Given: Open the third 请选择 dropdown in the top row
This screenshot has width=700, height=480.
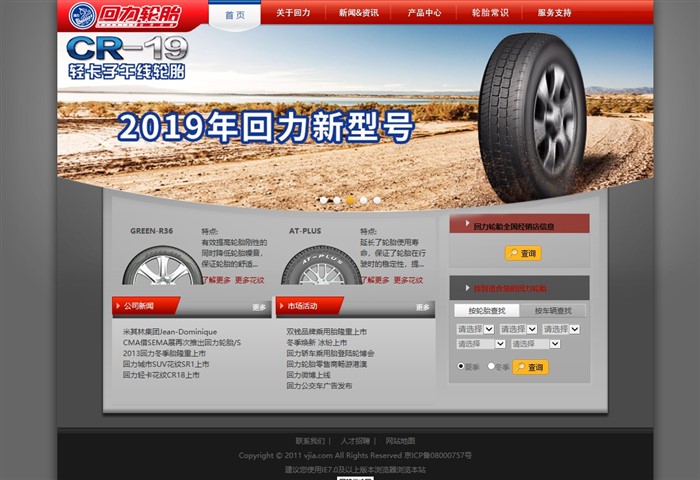Looking at the screenshot, I should [x=561, y=329].
